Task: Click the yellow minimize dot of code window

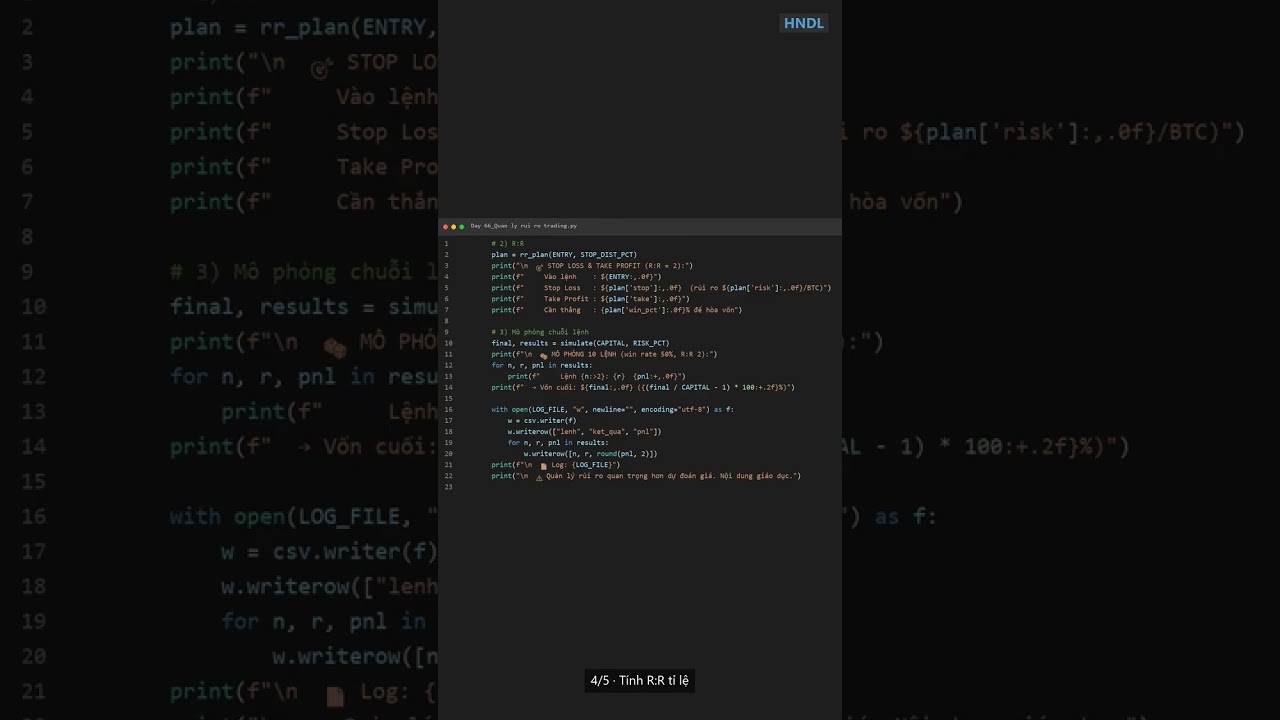Action: click(453, 227)
